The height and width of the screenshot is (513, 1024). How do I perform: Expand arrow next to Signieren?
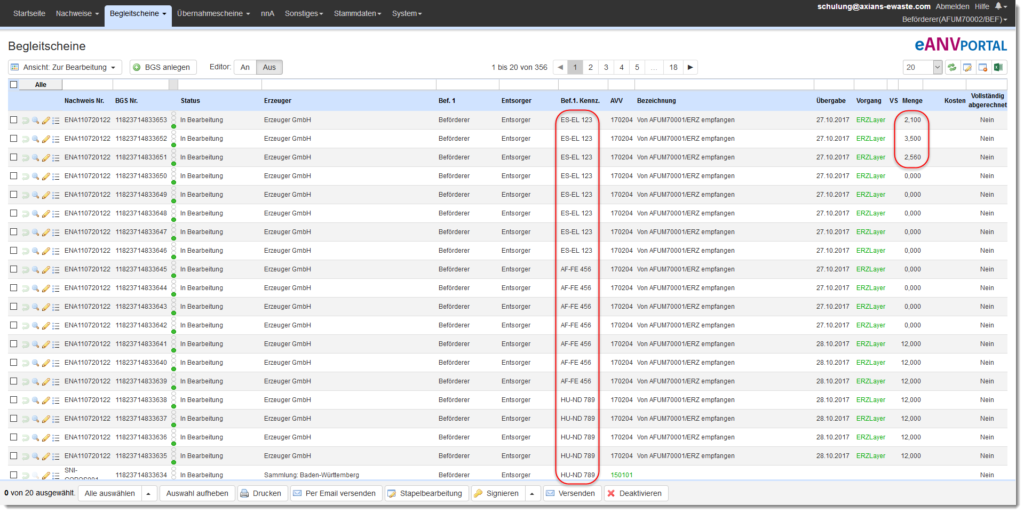[x=532, y=493]
